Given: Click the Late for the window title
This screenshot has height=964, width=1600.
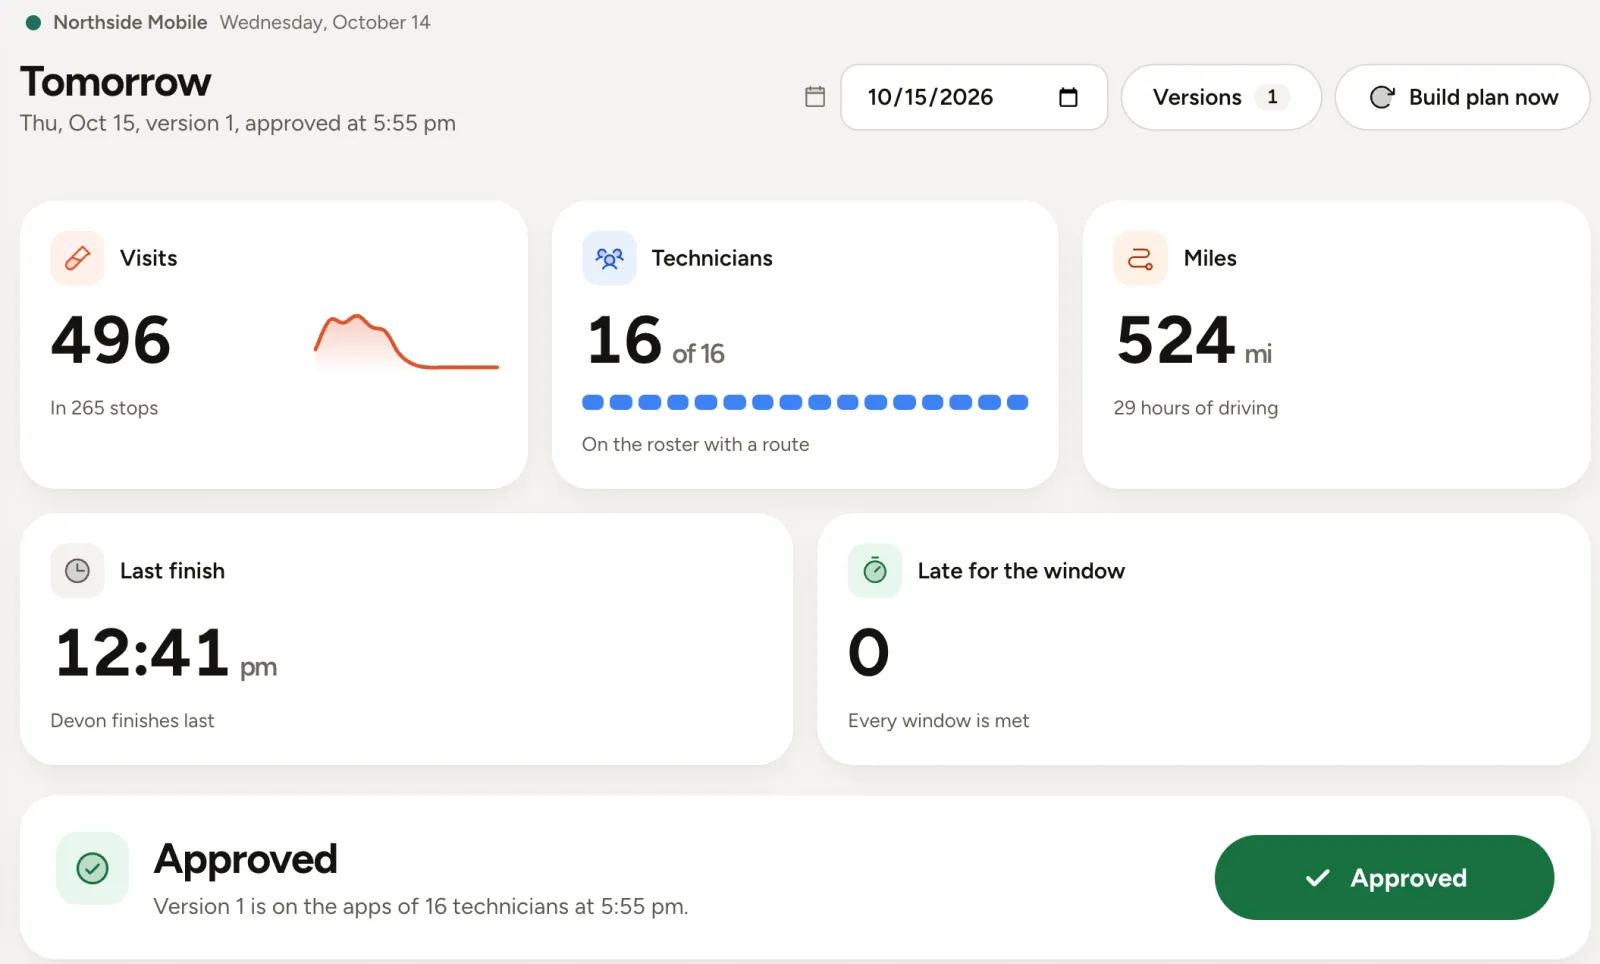Looking at the screenshot, I should 1021,571.
